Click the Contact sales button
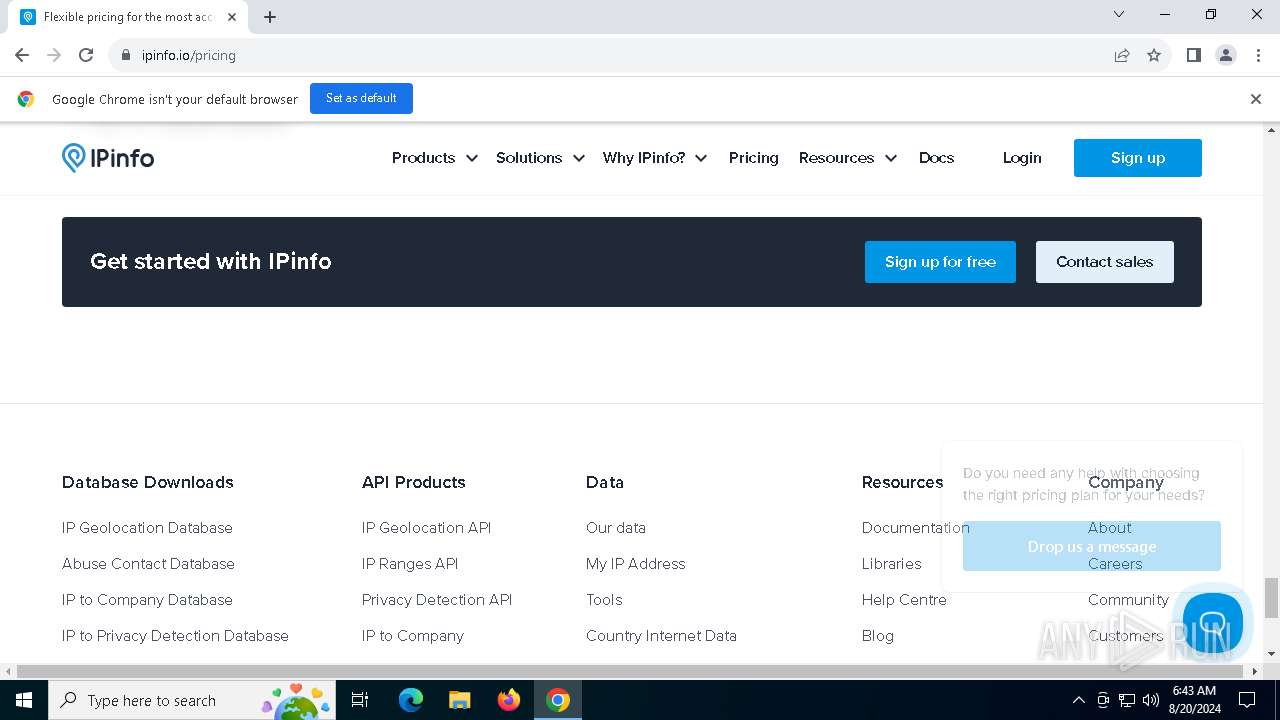Viewport: 1280px width, 720px height. tap(1104, 262)
